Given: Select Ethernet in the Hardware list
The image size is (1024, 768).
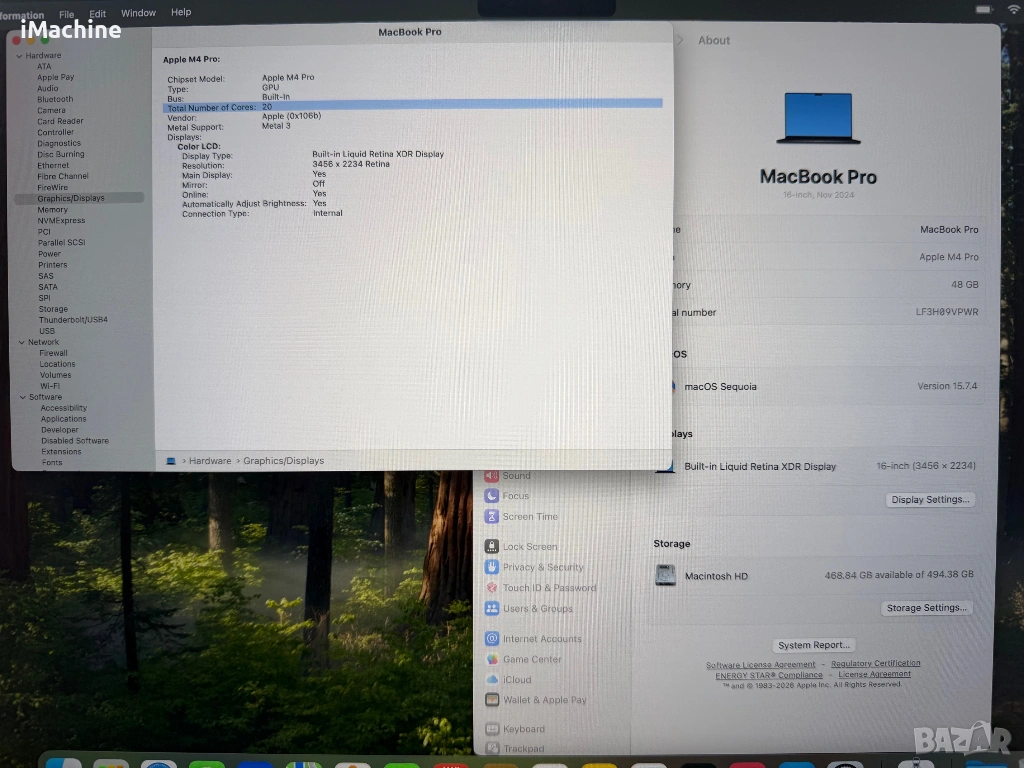Looking at the screenshot, I should click(53, 166).
